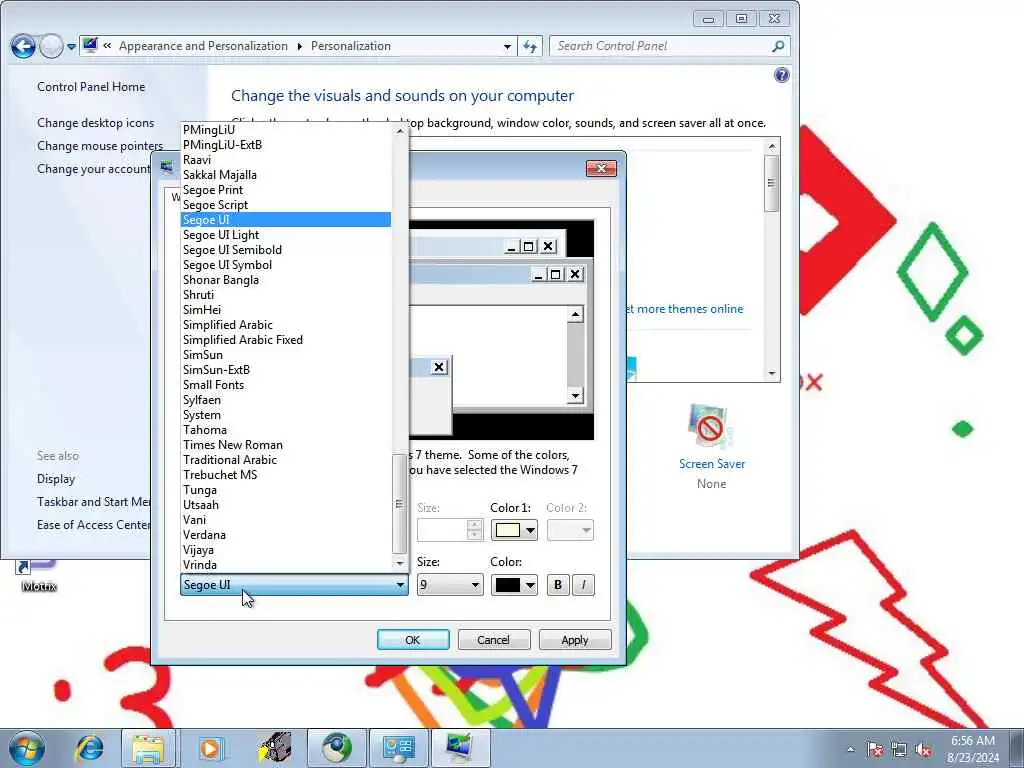Click the network tray icon

coord(899,750)
